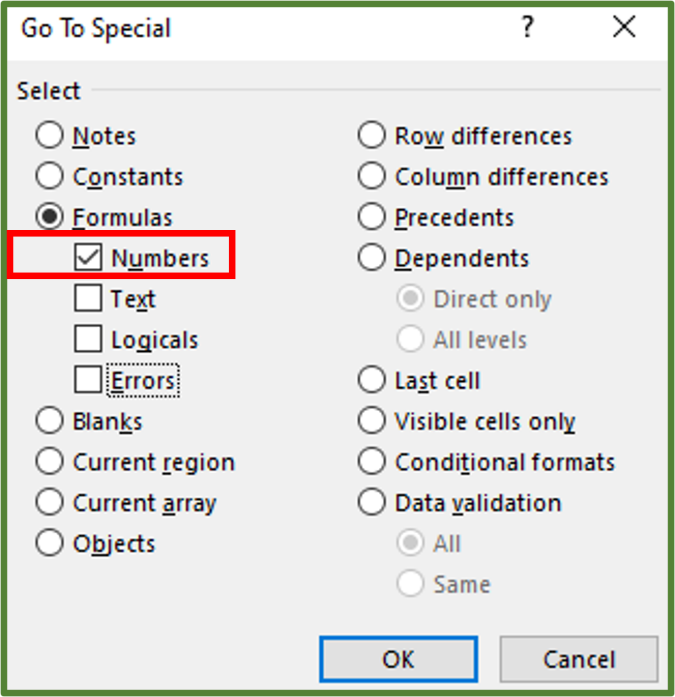Uncheck the Numbers checkbox
675x697 pixels.
89,258
